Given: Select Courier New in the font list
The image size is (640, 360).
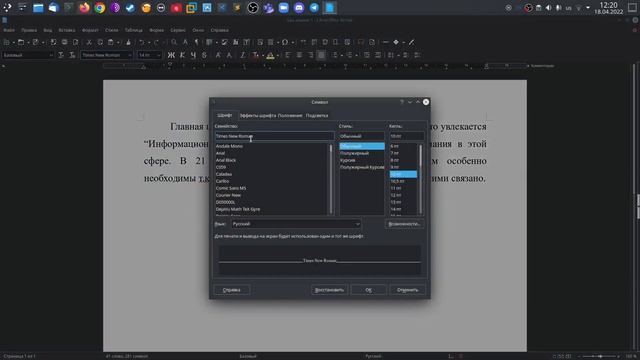Looking at the screenshot, I should 271,195.
